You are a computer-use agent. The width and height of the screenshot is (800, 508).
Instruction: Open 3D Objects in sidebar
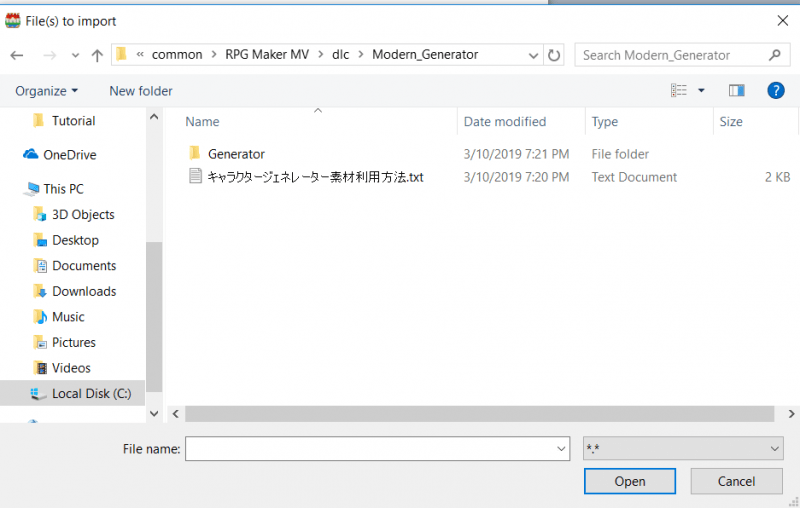[83, 215]
